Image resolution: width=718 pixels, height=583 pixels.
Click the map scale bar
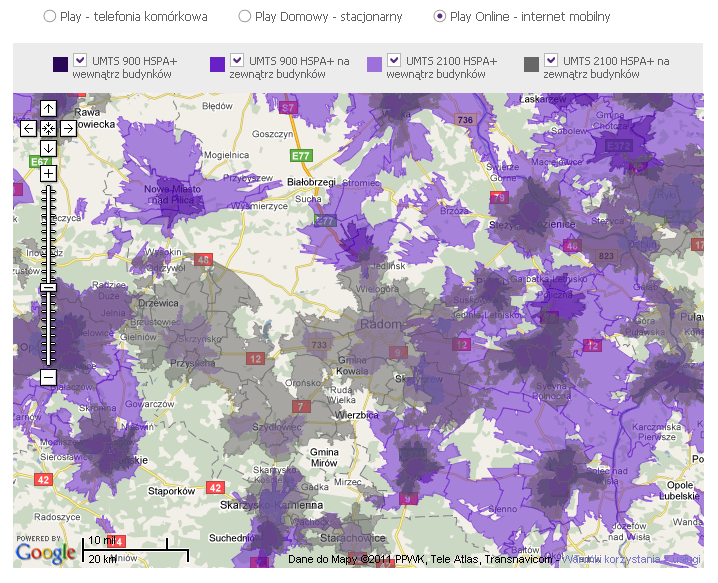click(x=136, y=550)
